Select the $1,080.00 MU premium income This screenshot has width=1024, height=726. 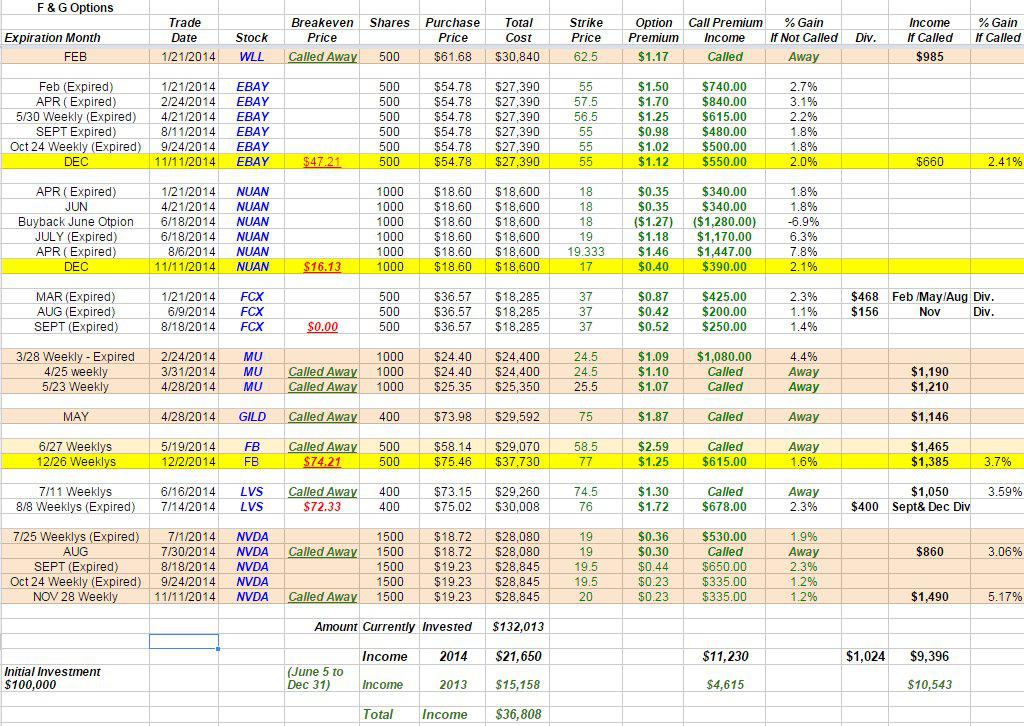coord(724,357)
